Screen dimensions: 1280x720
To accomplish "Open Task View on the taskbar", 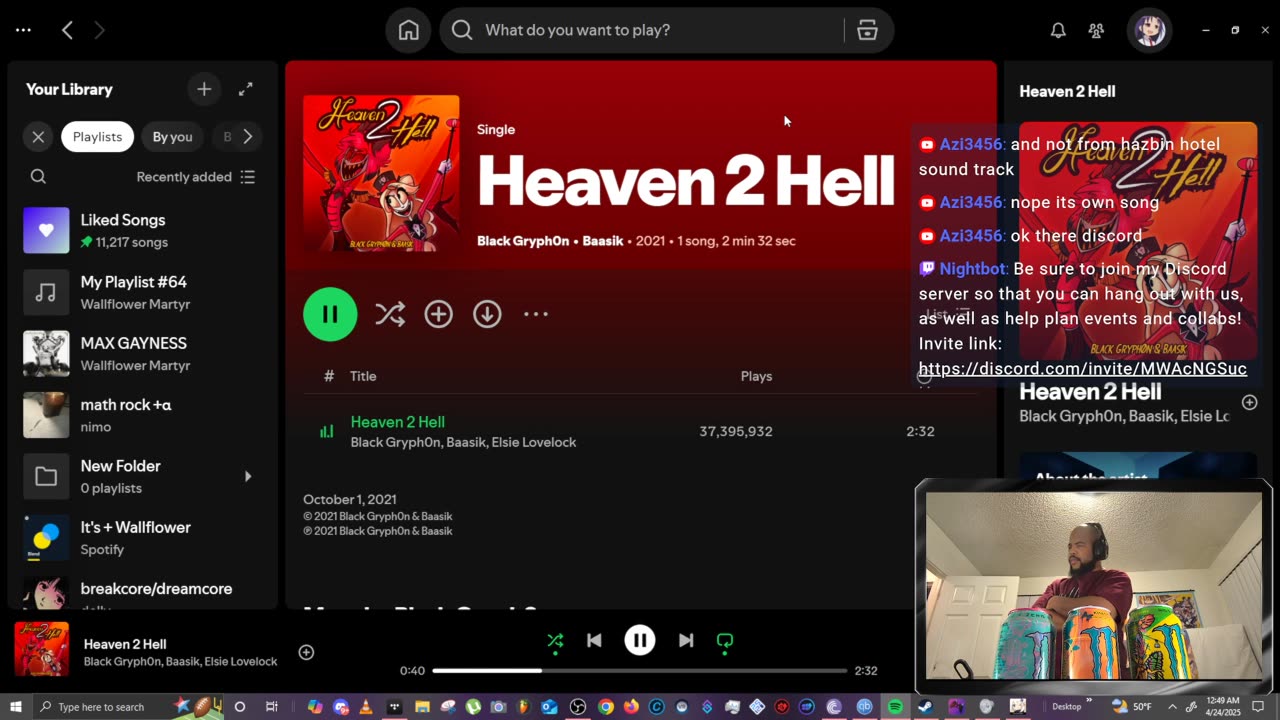I will pyautogui.click(x=271, y=707).
